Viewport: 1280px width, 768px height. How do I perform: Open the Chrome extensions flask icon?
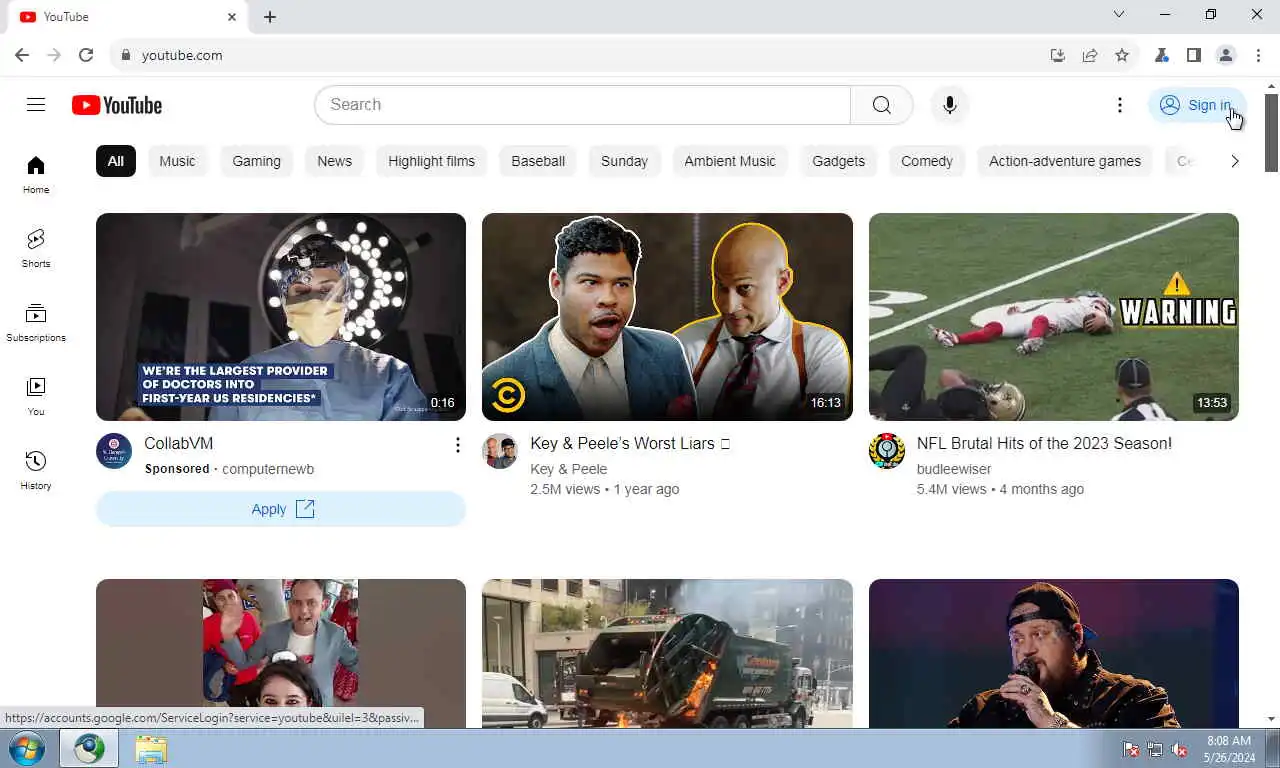pos(1162,55)
